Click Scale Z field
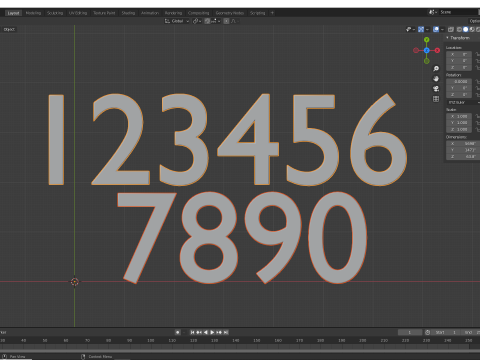Image resolution: width=480 pixels, height=360 pixels. point(459,129)
